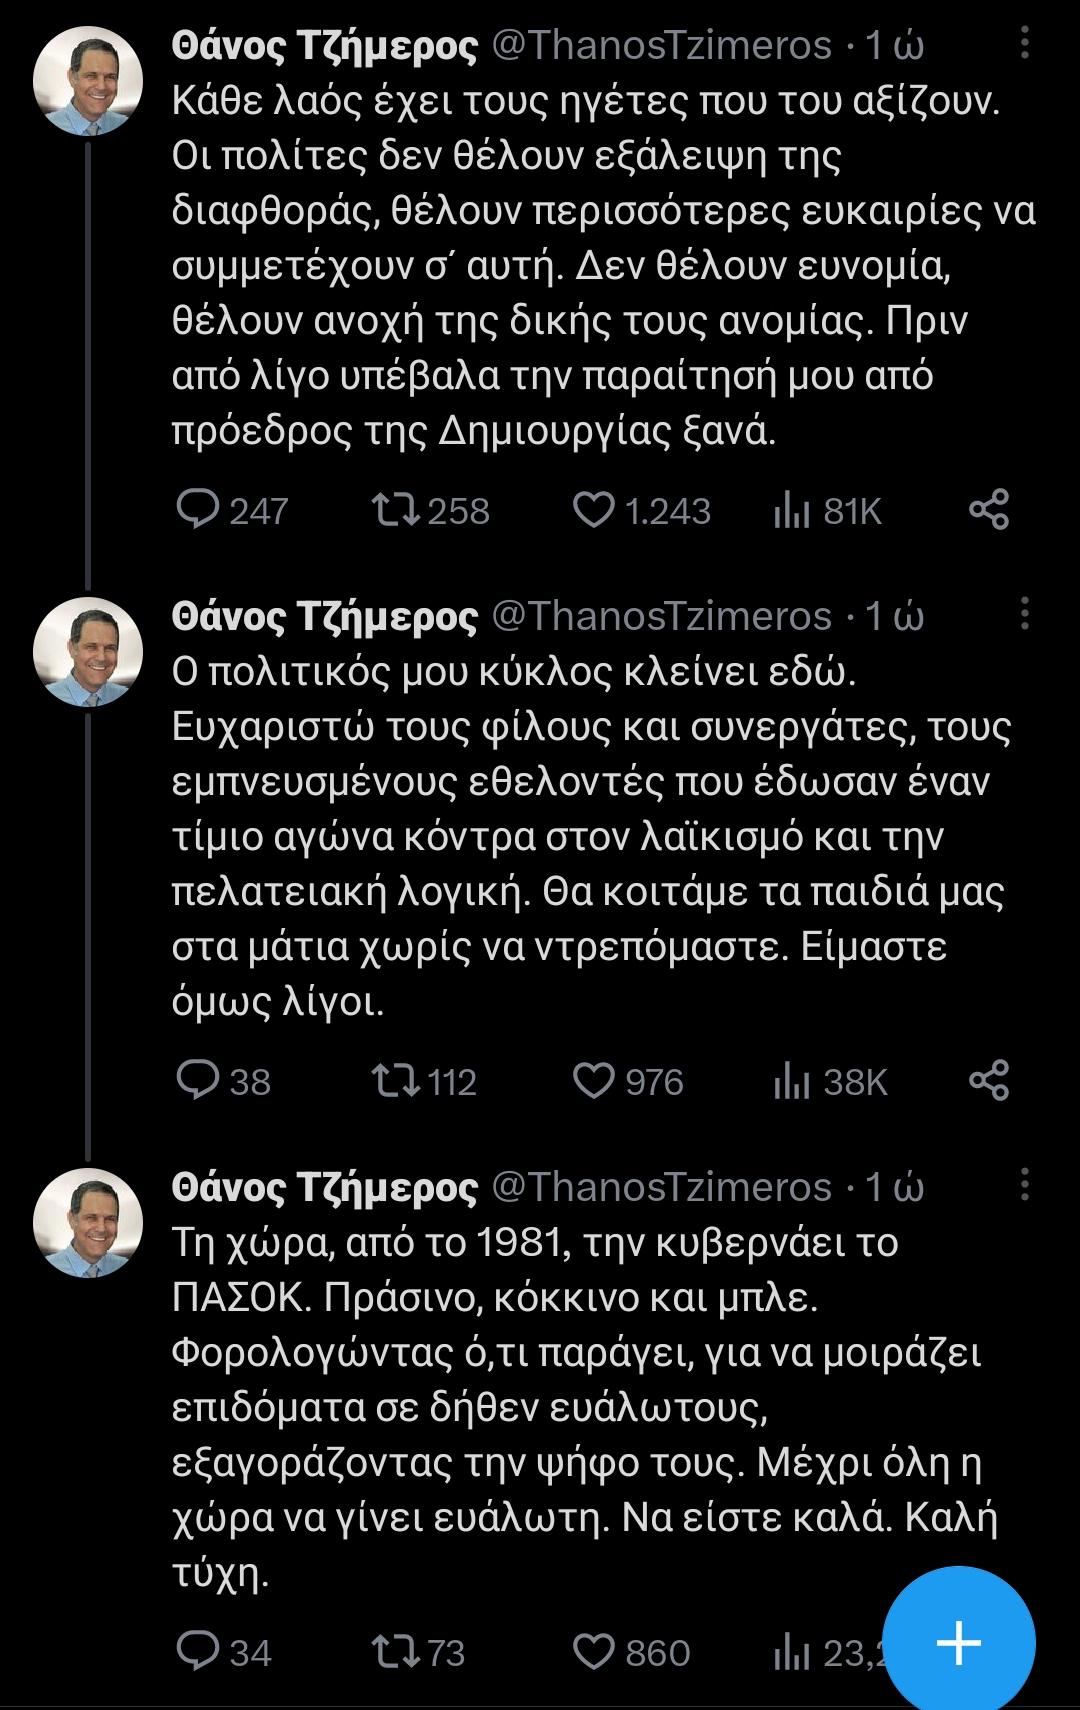View analytics of tweet with 38K views

[x=791, y=1082]
